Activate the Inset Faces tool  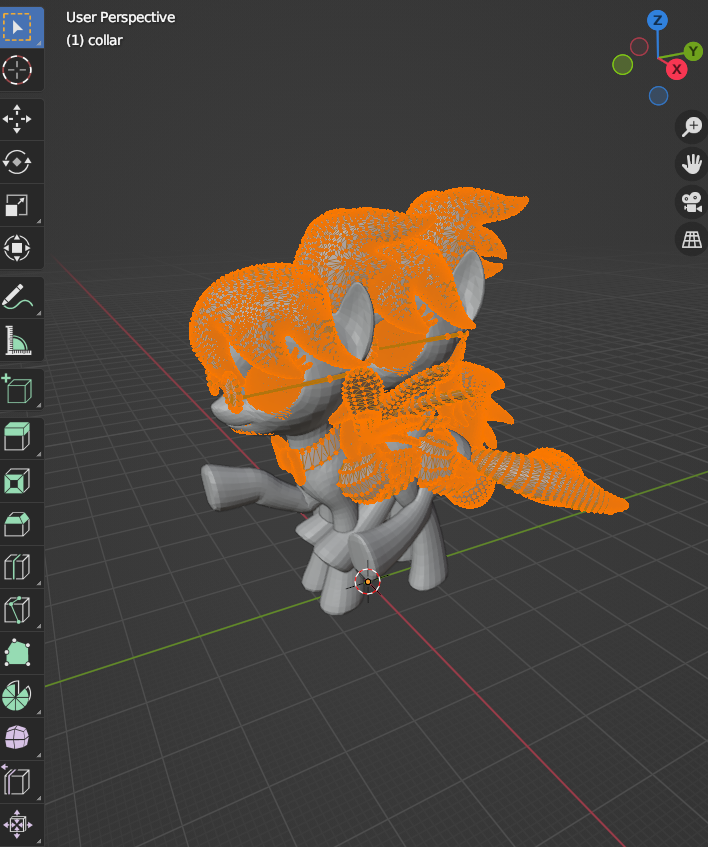[18, 481]
